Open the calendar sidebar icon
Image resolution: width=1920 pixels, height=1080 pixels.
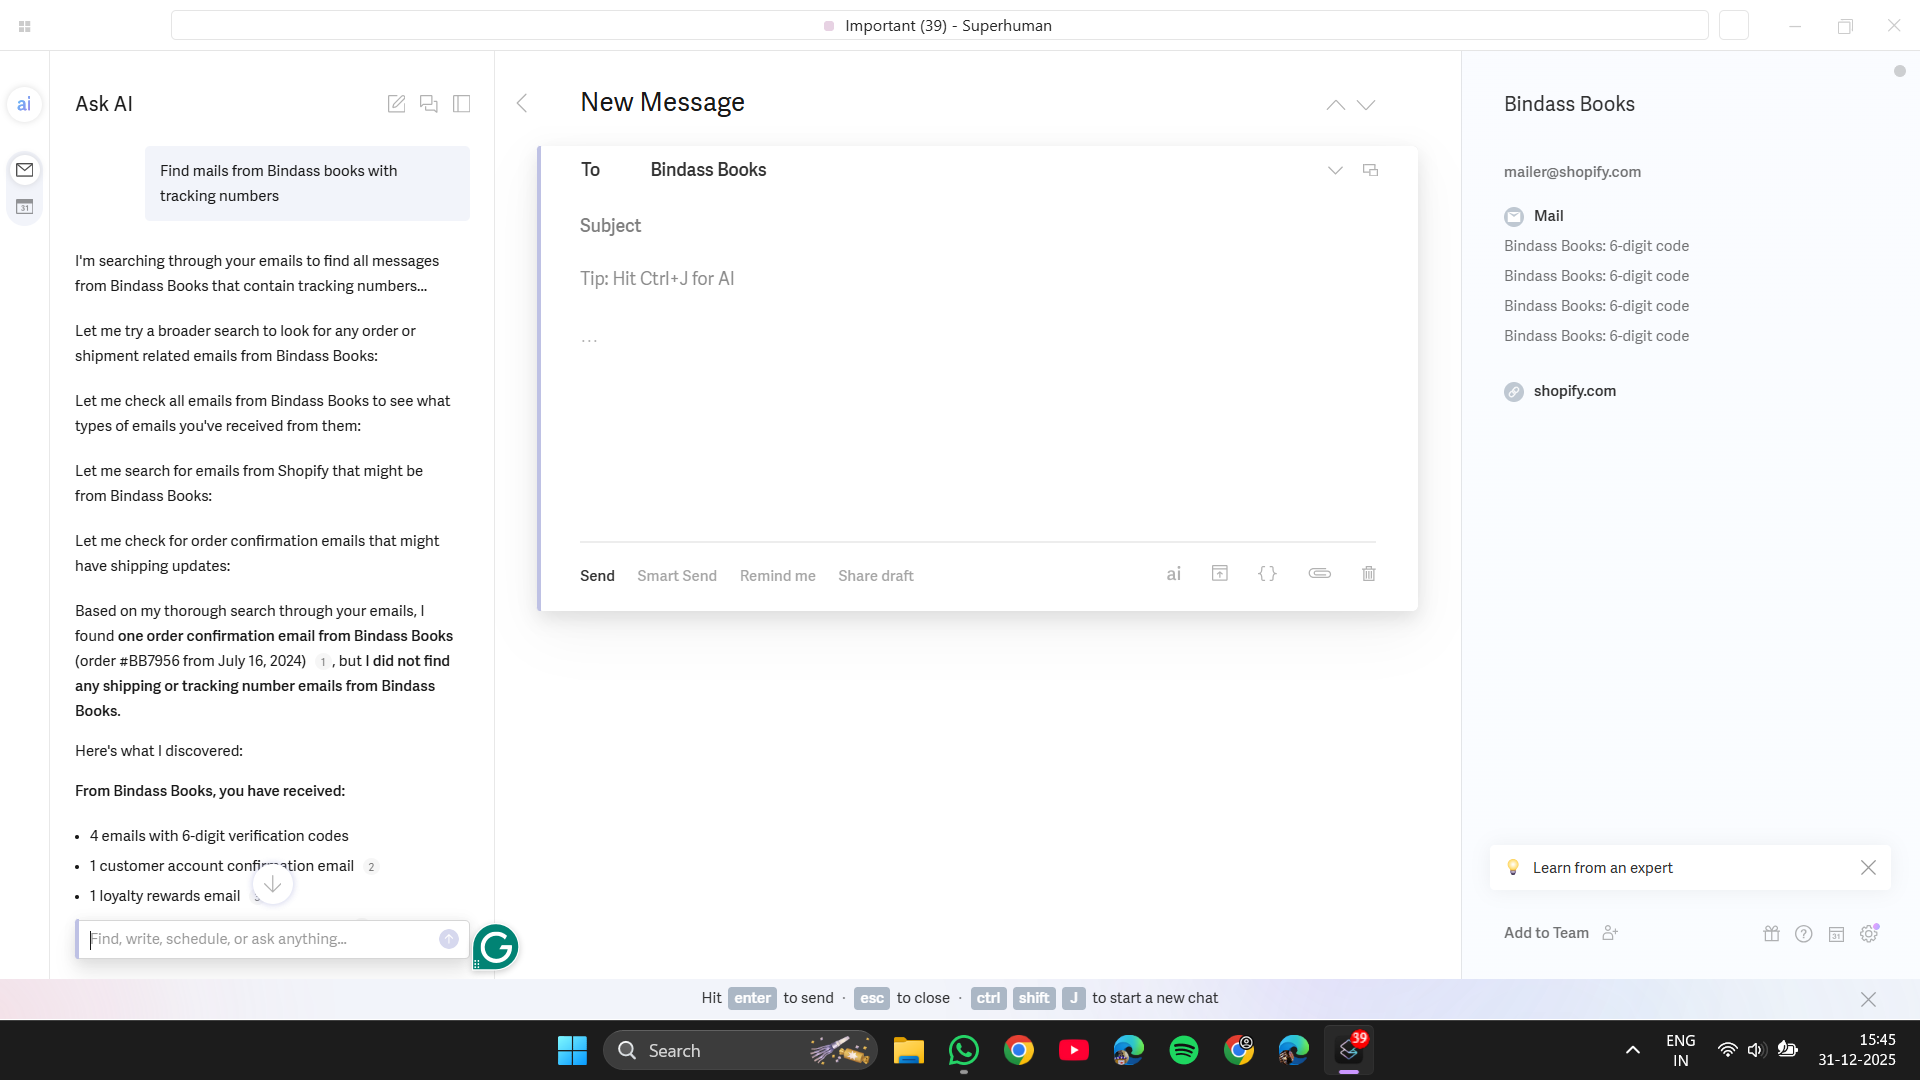(x=25, y=207)
